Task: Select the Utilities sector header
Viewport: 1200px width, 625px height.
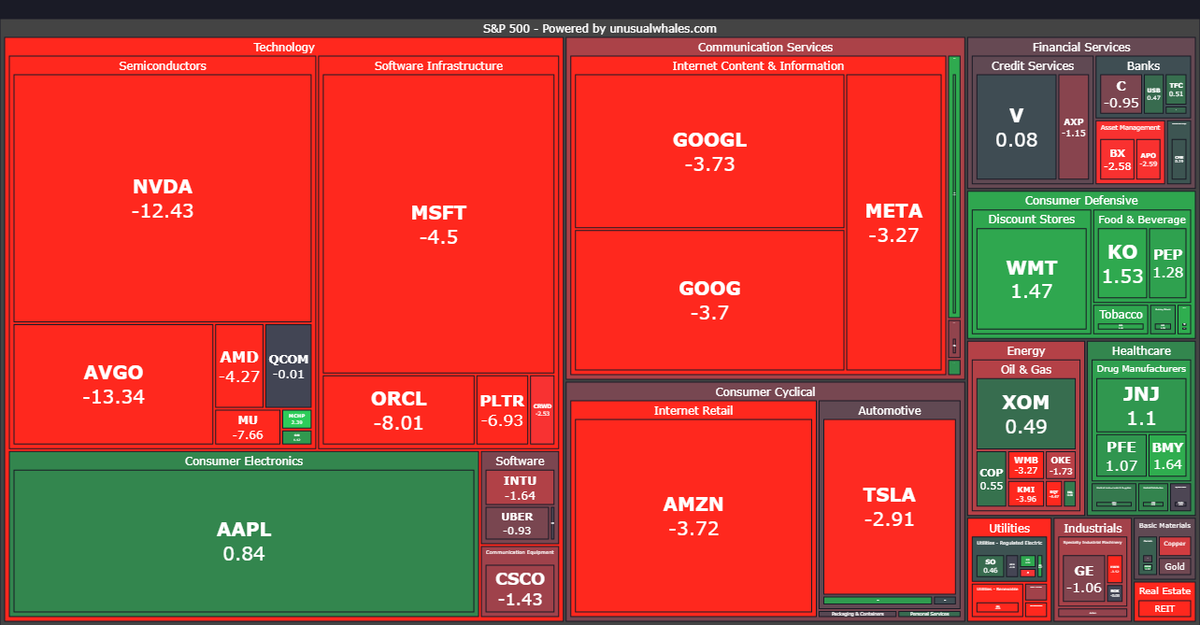Action: click(1010, 528)
